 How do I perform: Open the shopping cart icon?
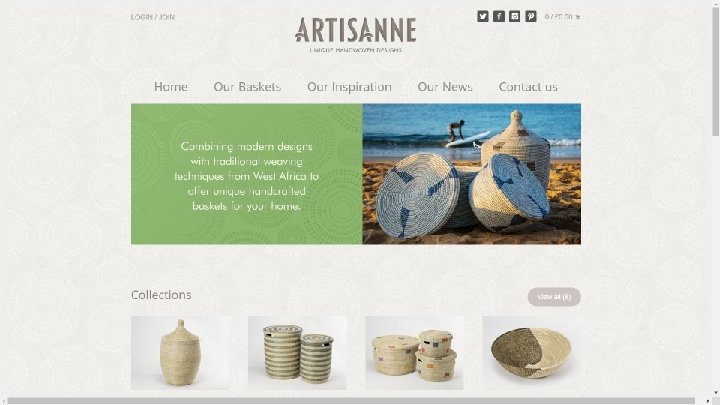(578, 17)
